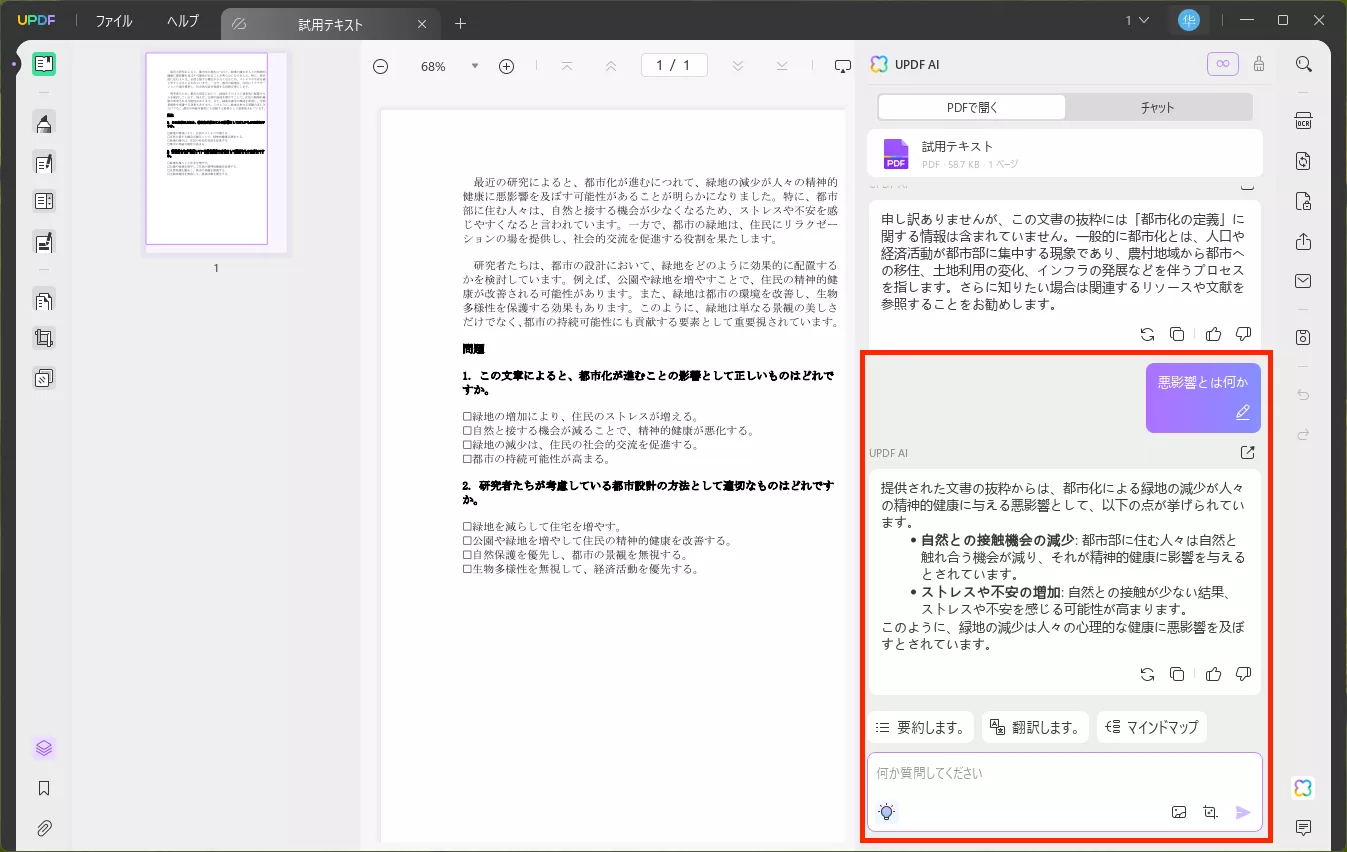Zoom in with the plus icon
The image size is (1347, 852).
tap(506, 66)
